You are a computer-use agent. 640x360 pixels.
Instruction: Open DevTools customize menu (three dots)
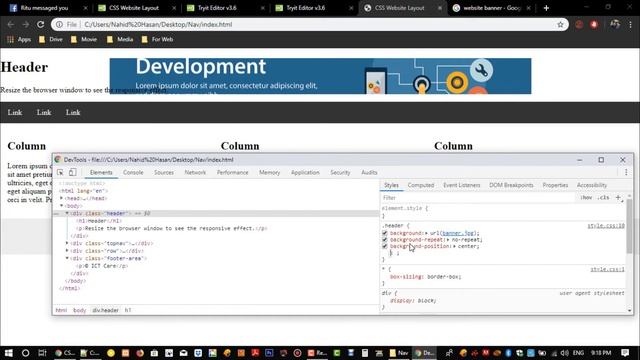pos(626,172)
